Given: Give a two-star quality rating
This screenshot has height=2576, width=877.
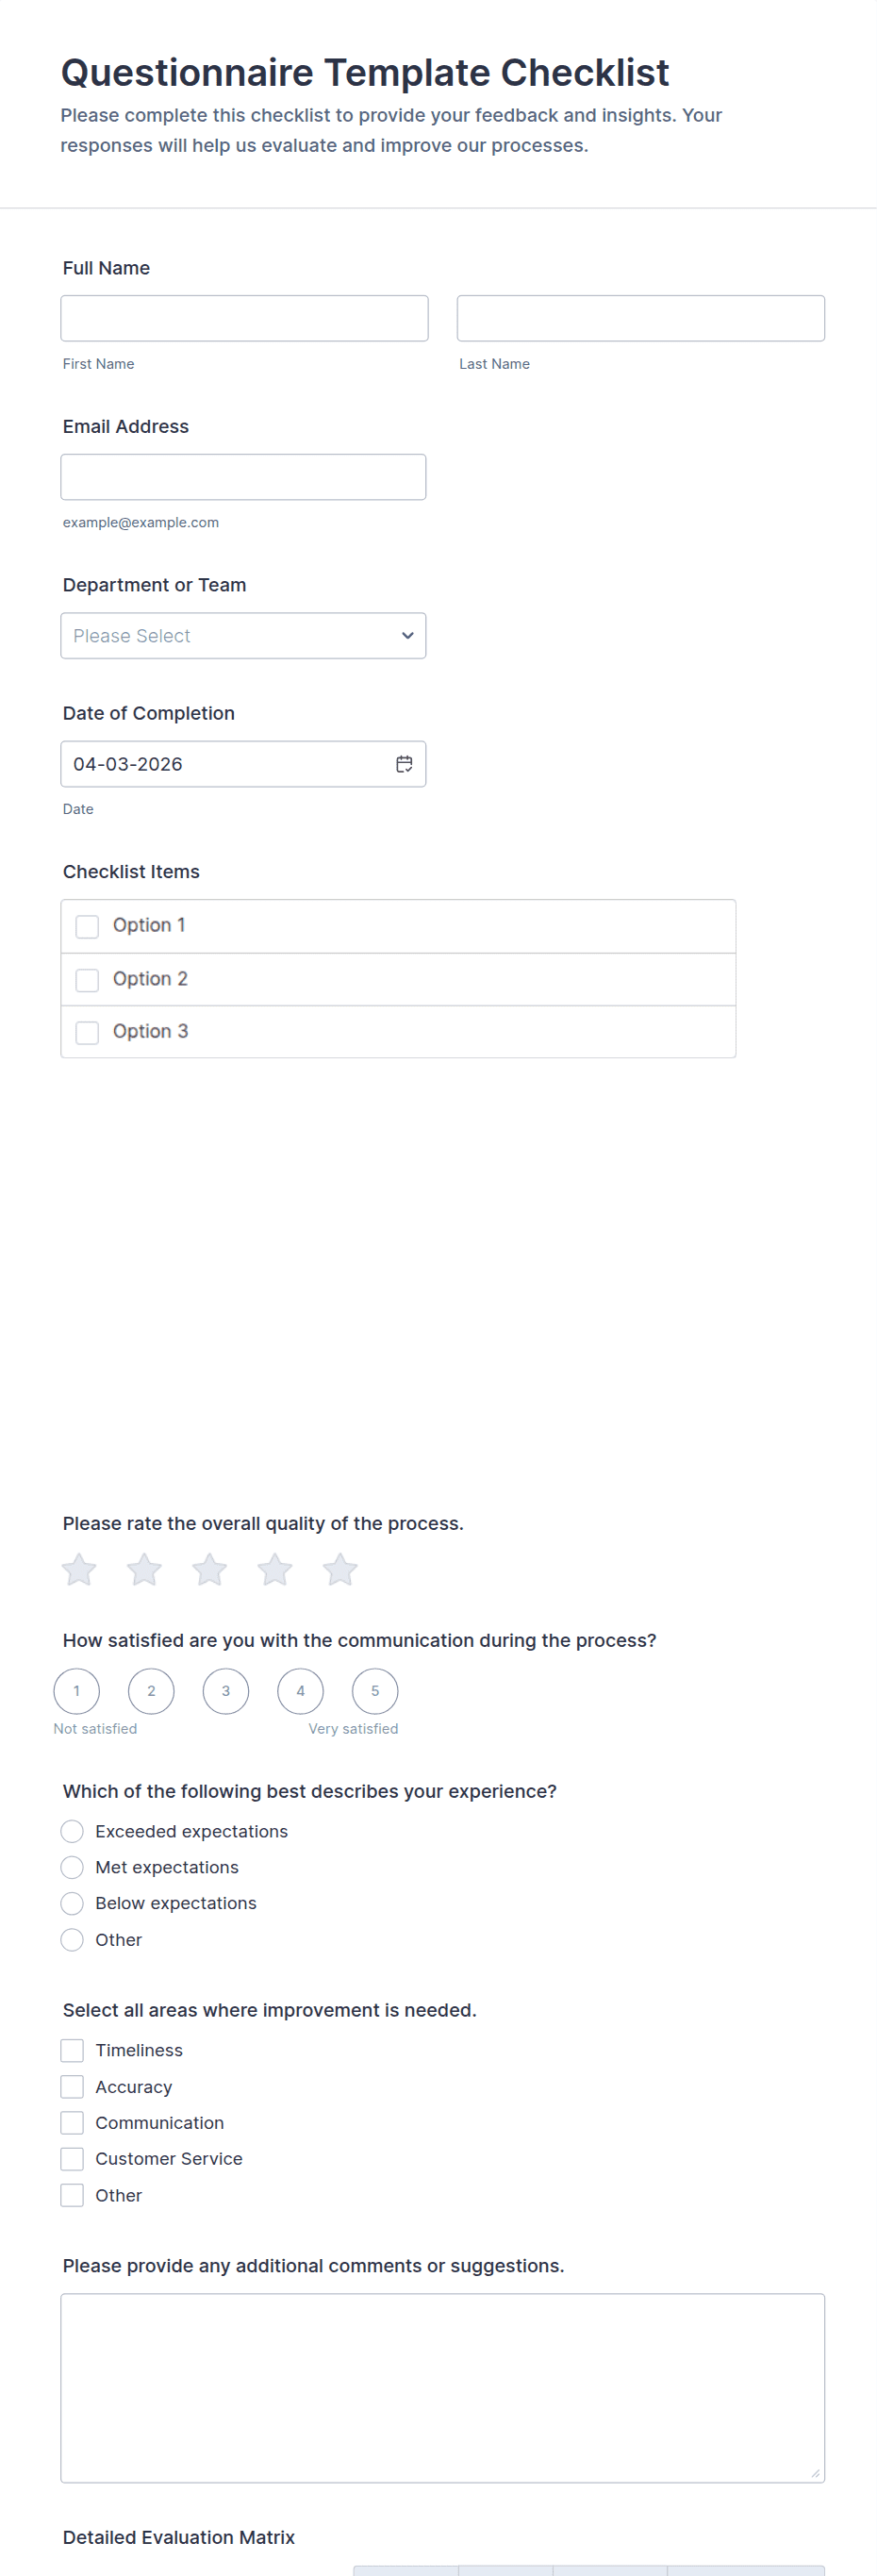Looking at the screenshot, I should pyautogui.click(x=144, y=1569).
